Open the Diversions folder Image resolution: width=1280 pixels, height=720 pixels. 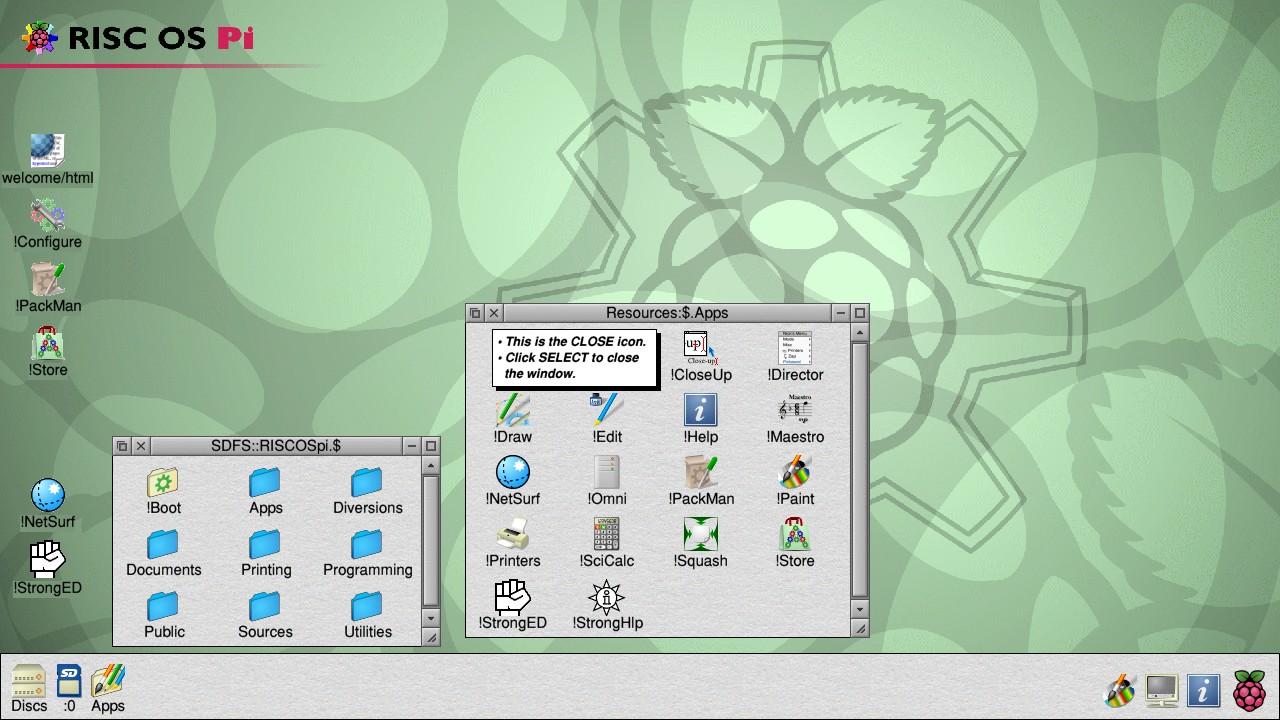pos(367,483)
